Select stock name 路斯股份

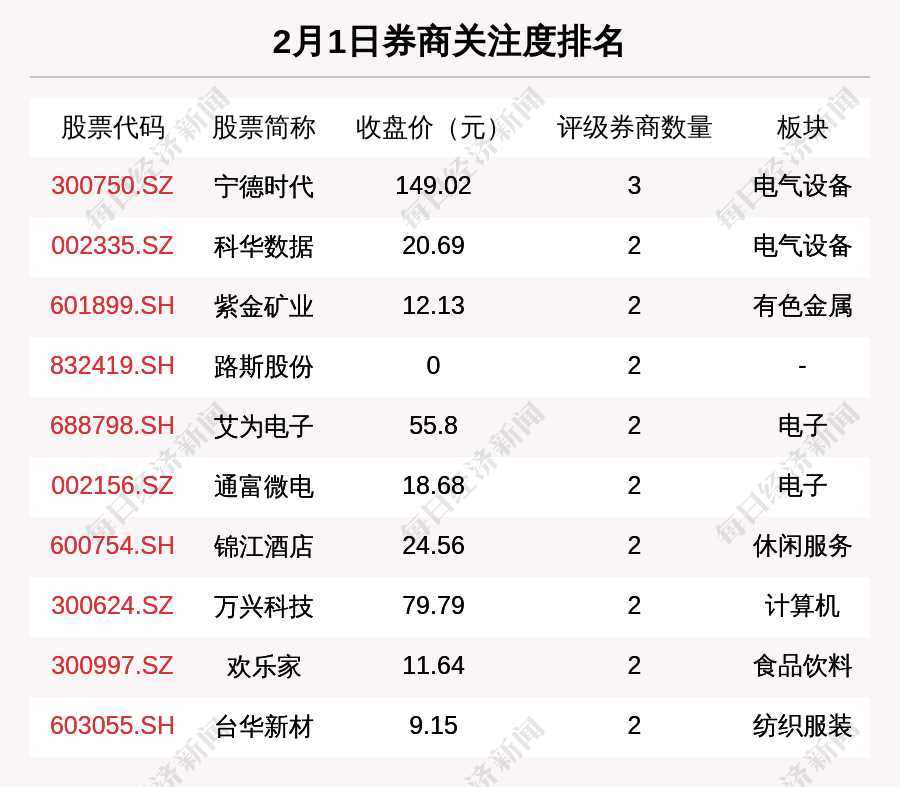click(263, 367)
